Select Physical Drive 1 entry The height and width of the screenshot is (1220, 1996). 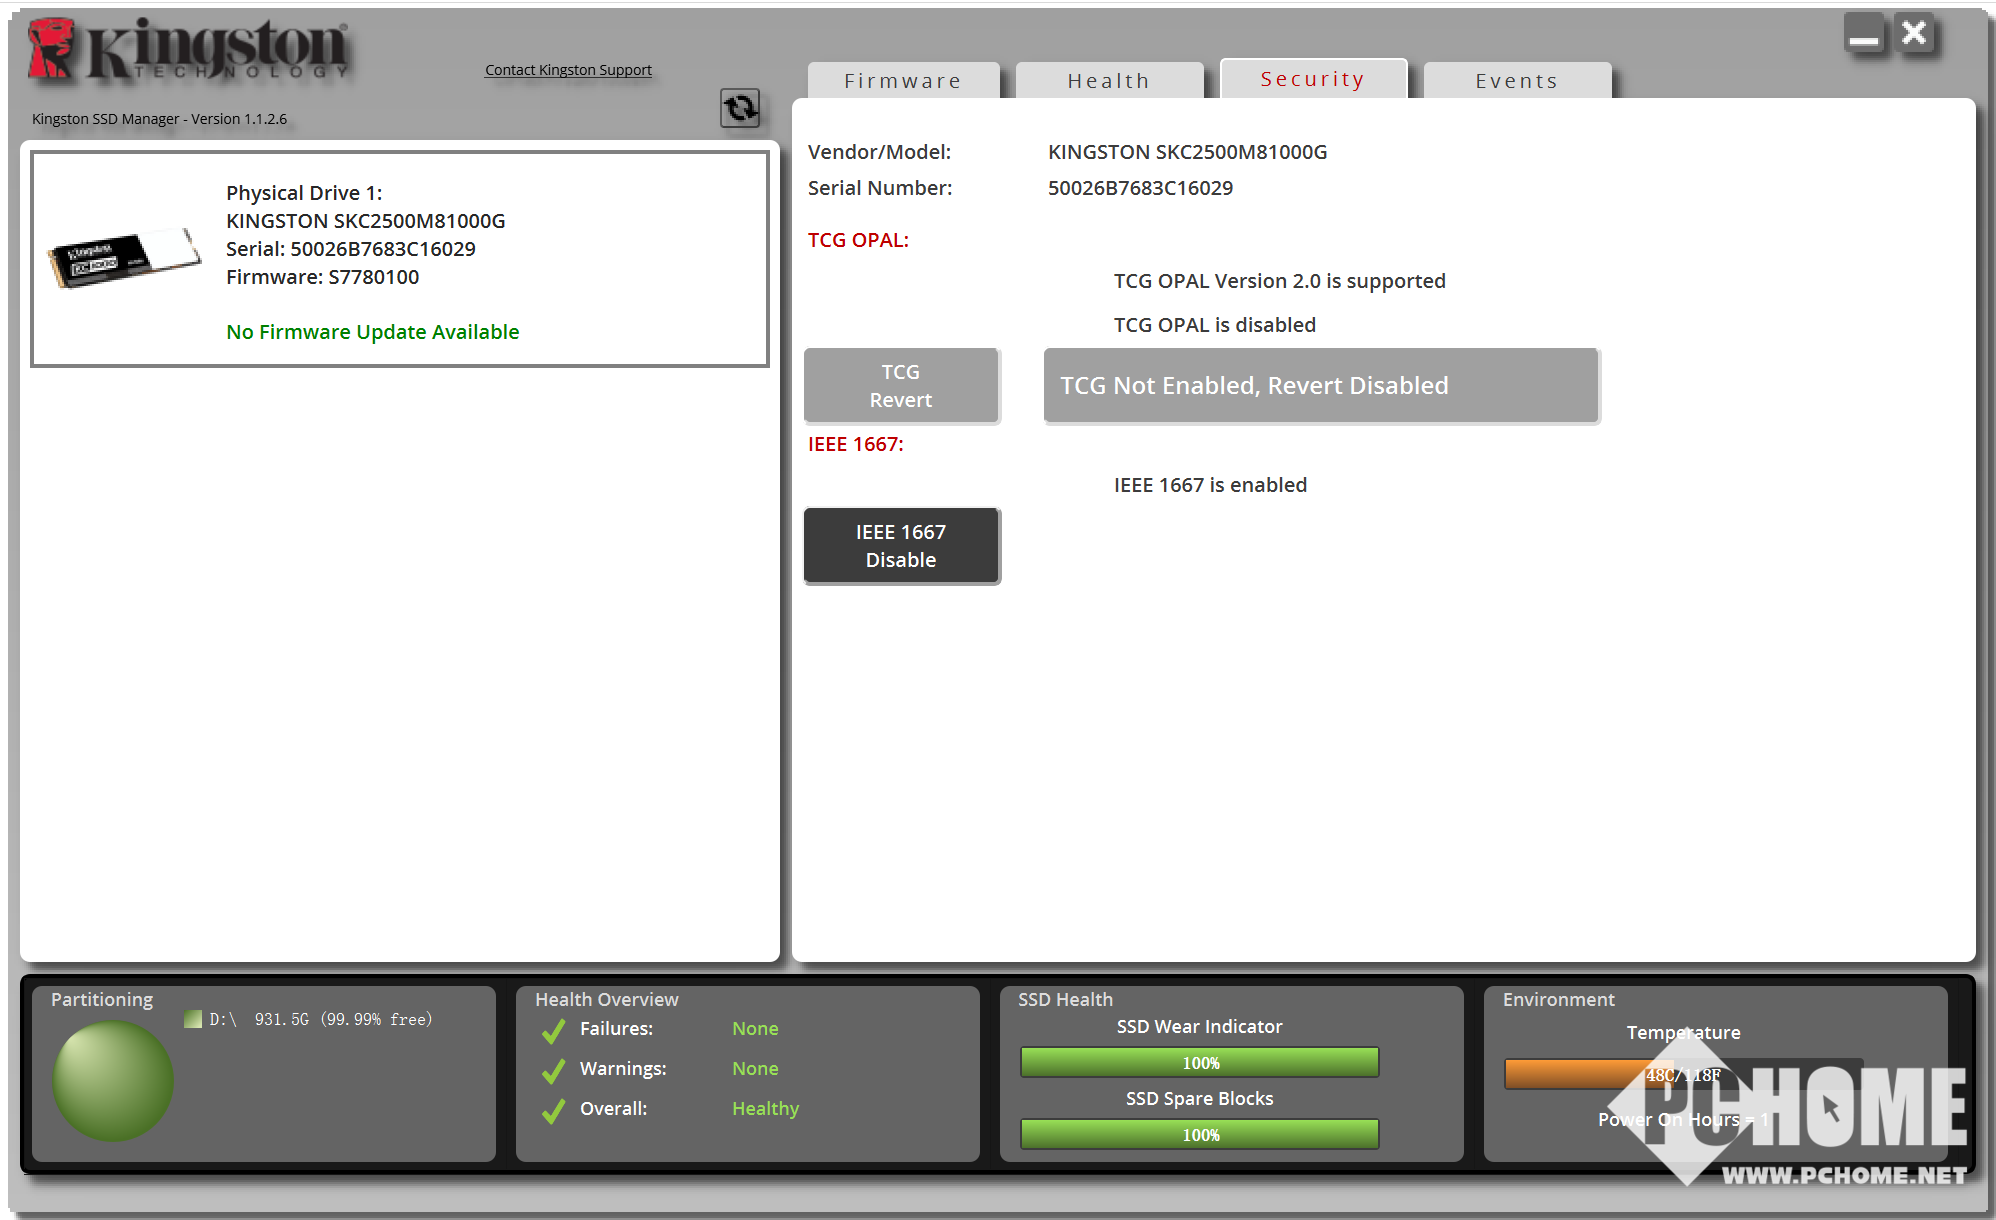click(399, 259)
